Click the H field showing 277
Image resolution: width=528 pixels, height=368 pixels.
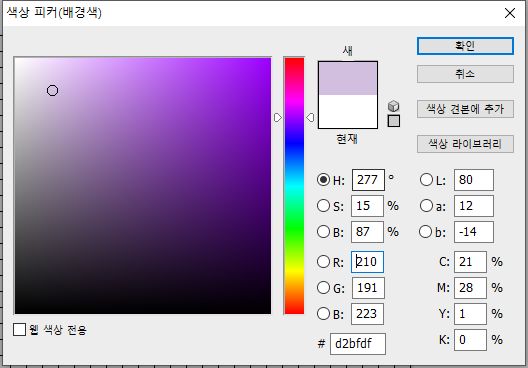pyautogui.click(x=368, y=180)
